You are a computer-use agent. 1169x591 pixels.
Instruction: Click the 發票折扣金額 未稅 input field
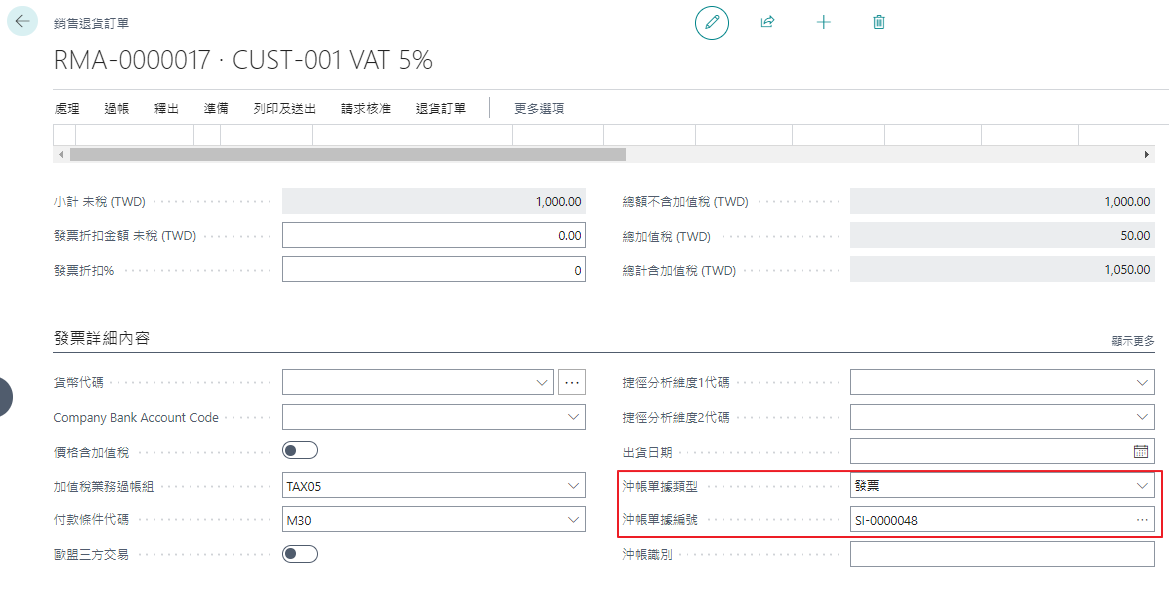click(434, 236)
